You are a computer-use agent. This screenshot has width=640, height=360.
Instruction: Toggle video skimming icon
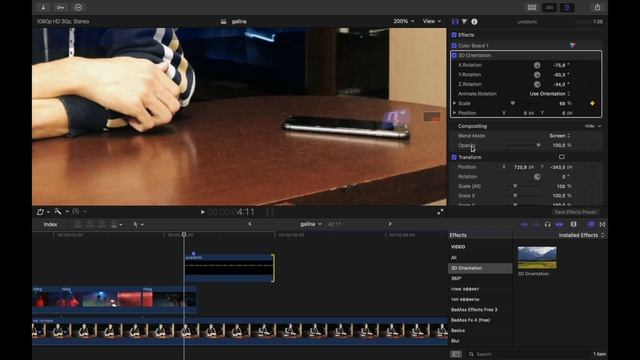(x=524, y=224)
